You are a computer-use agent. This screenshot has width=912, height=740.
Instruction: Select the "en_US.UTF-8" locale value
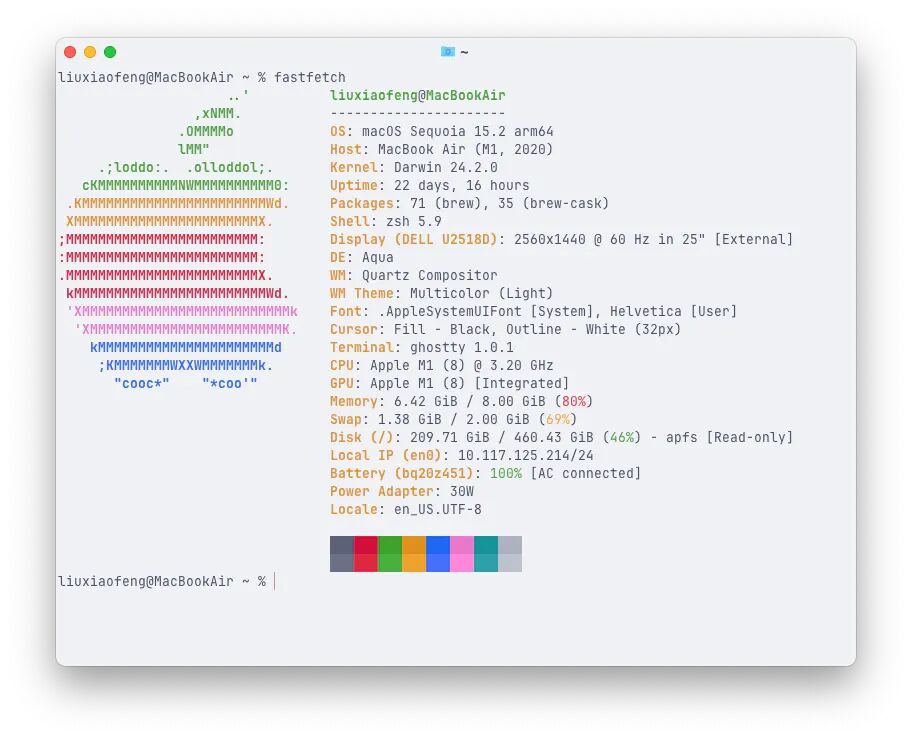(x=438, y=510)
